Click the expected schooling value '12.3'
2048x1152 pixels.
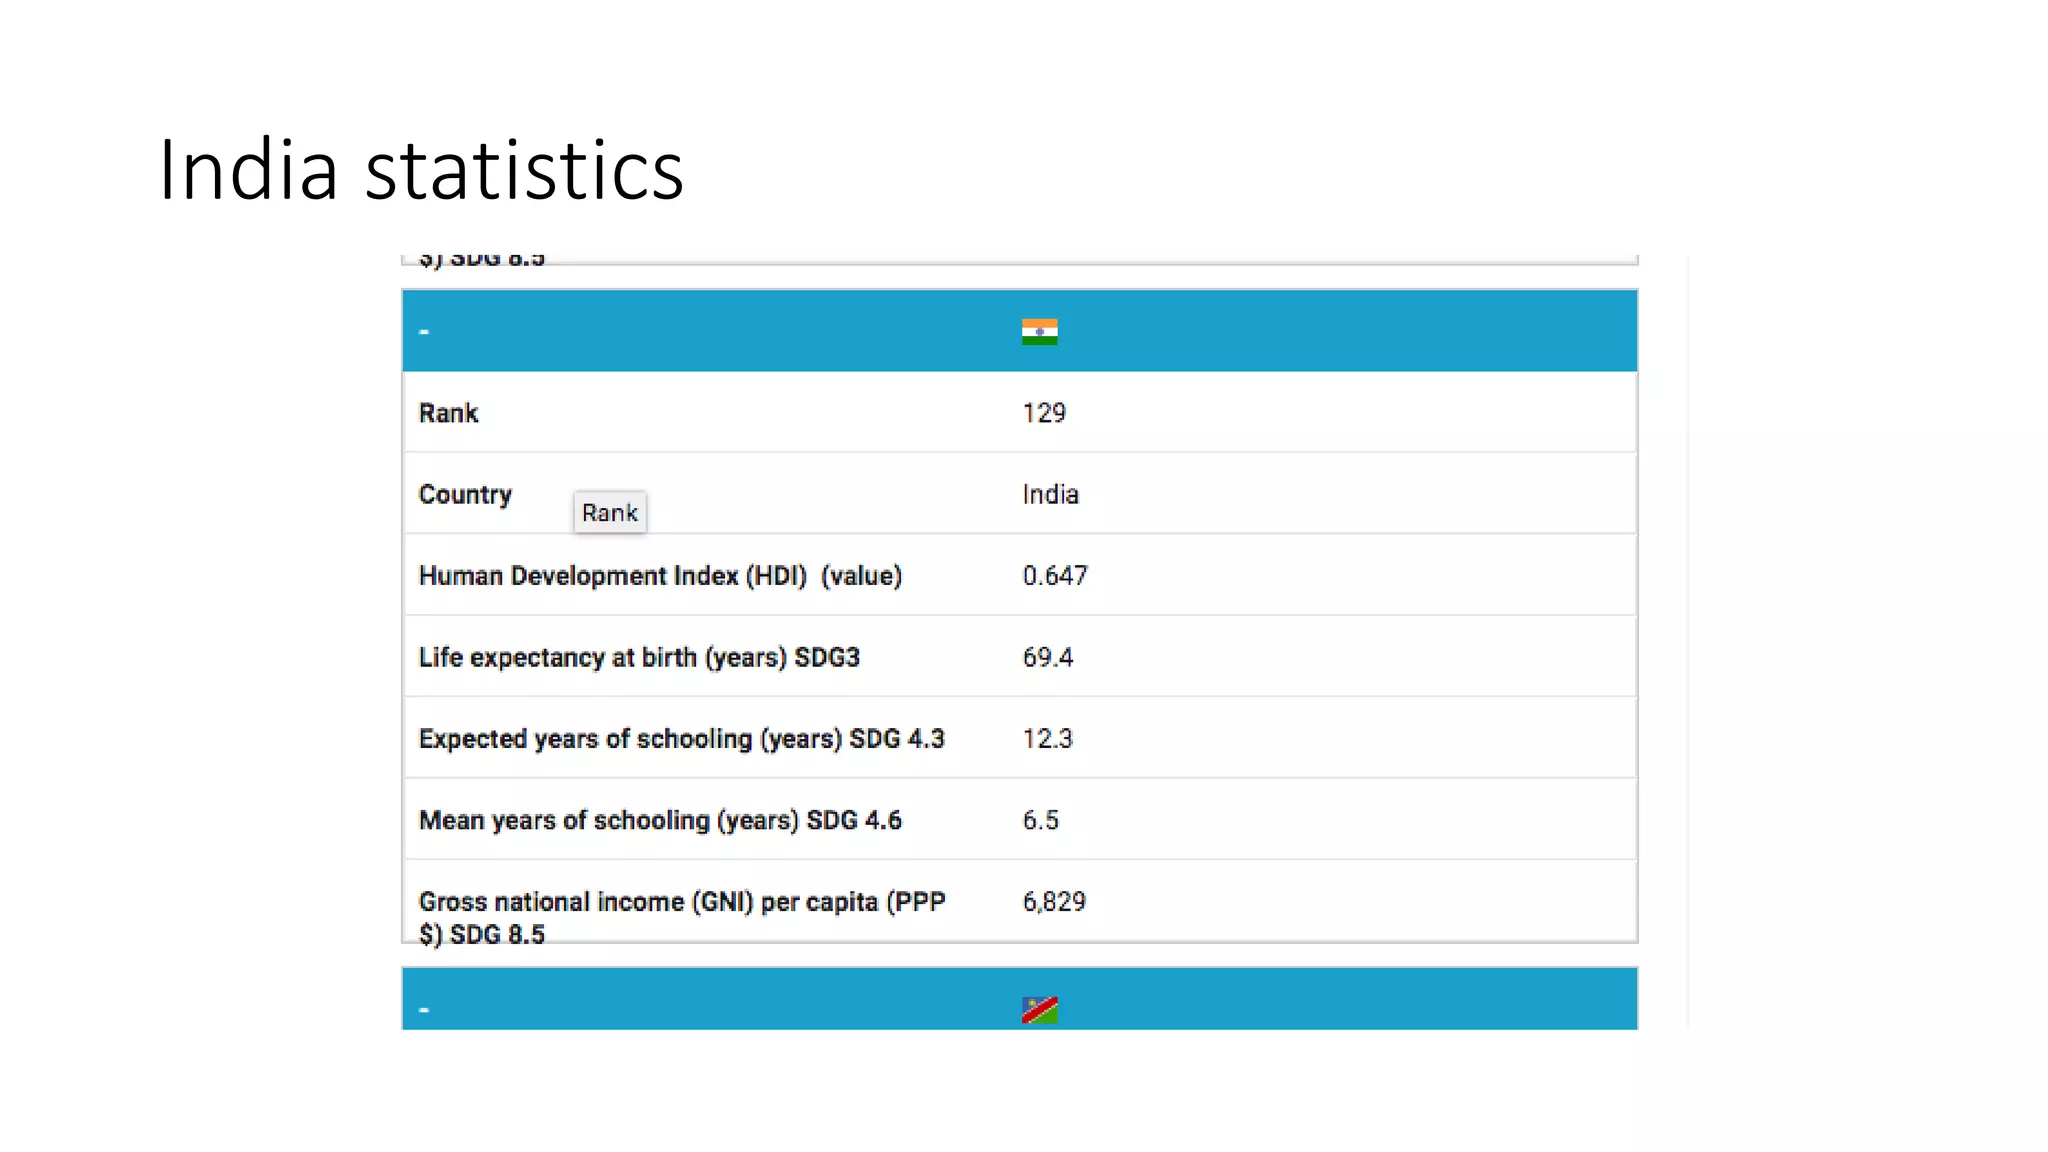pos(1047,739)
